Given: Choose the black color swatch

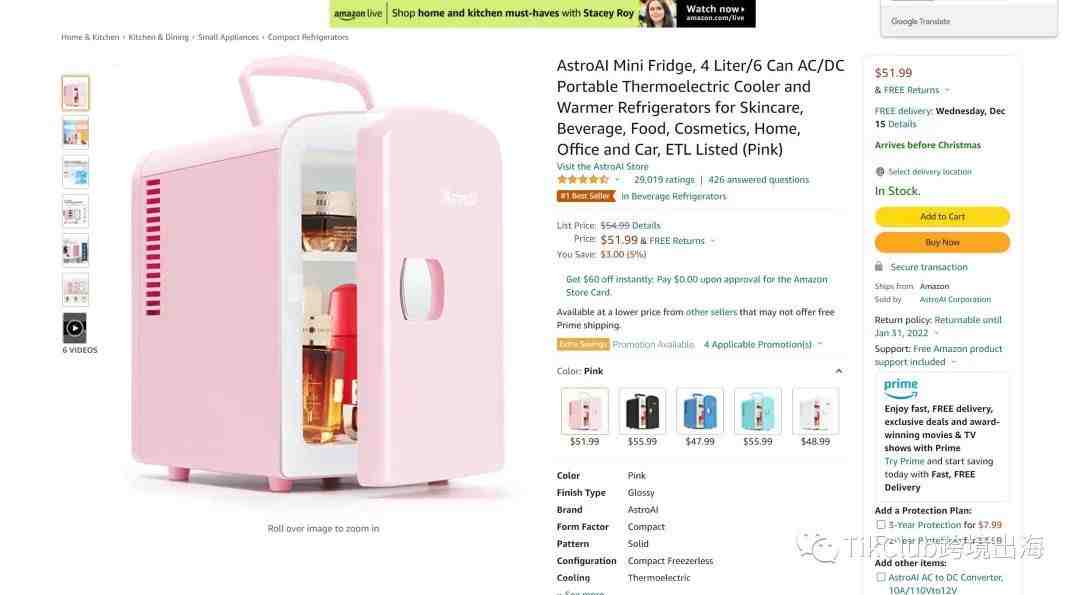Looking at the screenshot, I should pos(642,411).
